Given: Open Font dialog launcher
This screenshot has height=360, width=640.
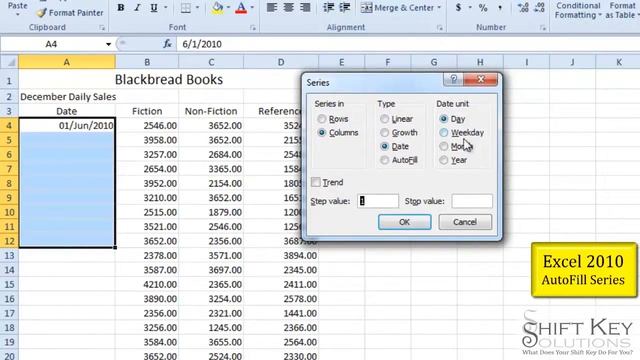Looking at the screenshot, I should pyautogui.click(x=253, y=28).
